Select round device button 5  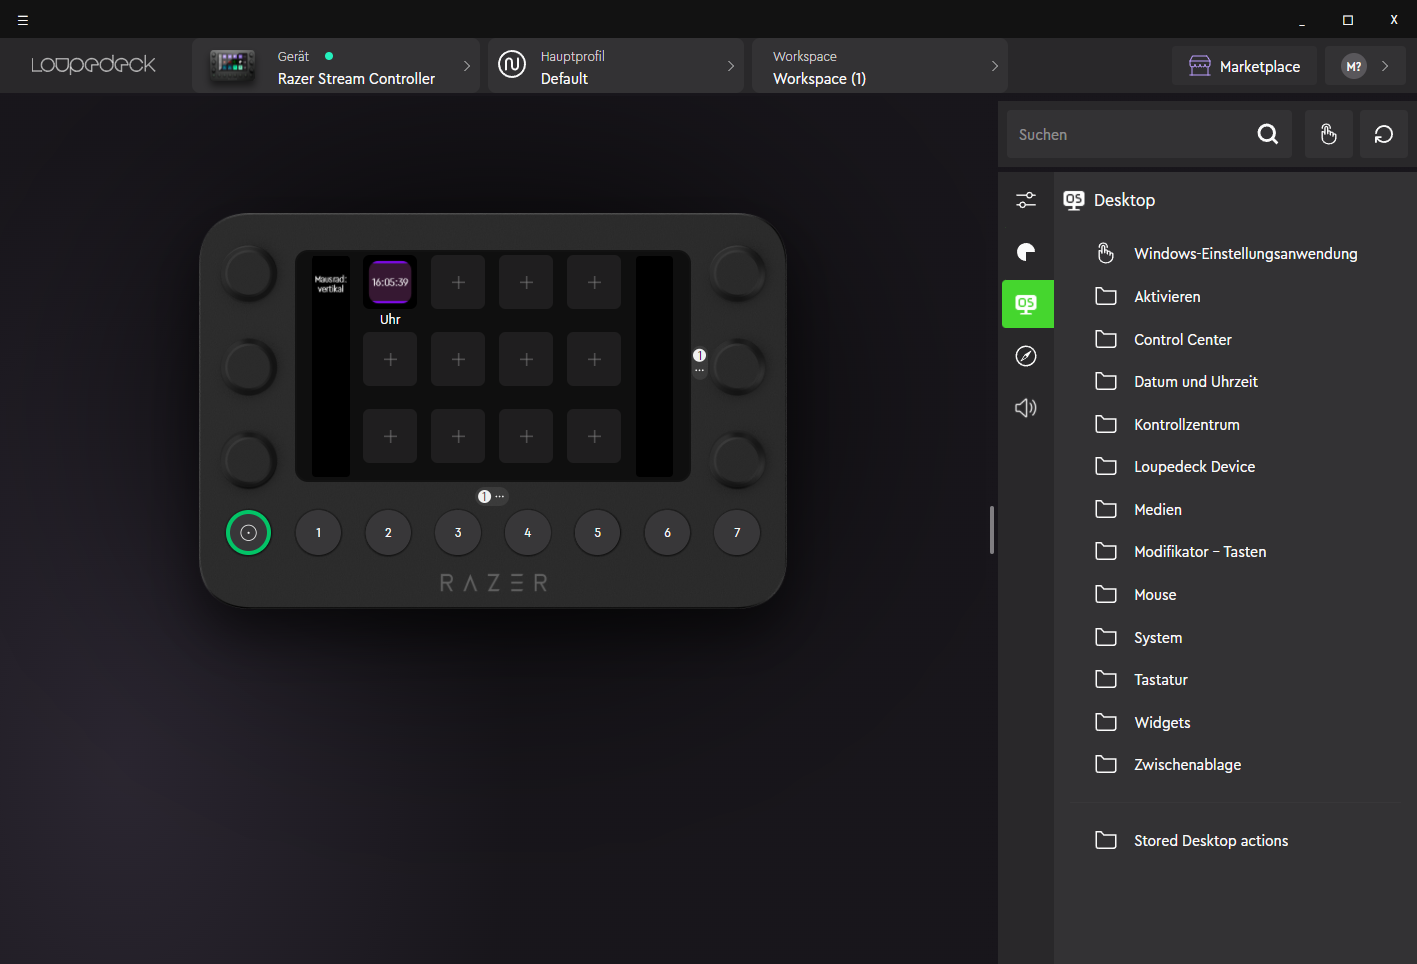pyautogui.click(x=598, y=533)
